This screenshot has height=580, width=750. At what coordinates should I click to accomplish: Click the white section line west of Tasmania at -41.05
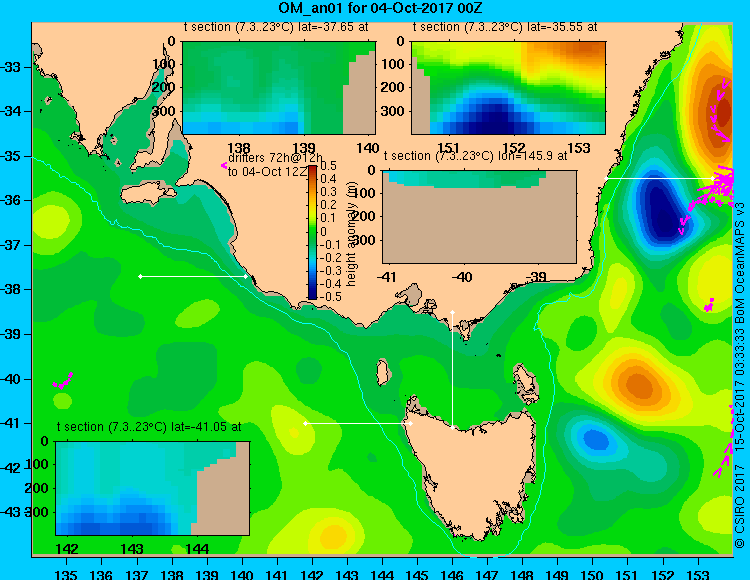[x=358, y=423]
